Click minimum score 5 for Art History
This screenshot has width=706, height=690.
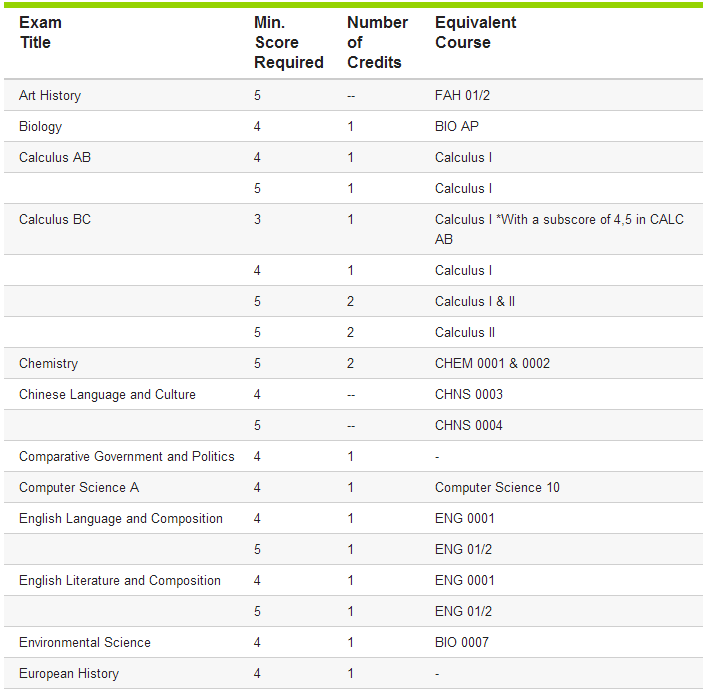coord(257,95)
